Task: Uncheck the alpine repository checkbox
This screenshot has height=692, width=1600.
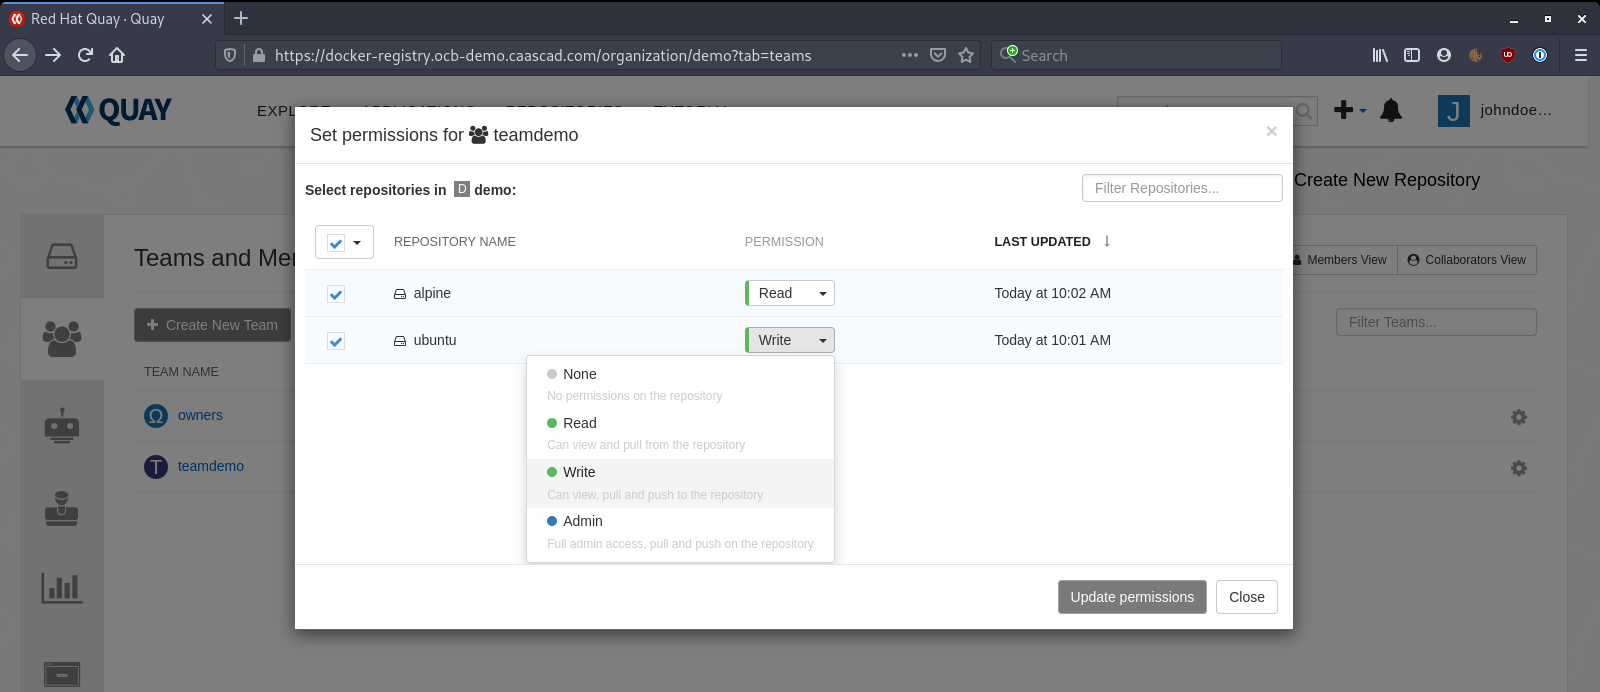Action: pyautogui.click(x=336, y=294)
